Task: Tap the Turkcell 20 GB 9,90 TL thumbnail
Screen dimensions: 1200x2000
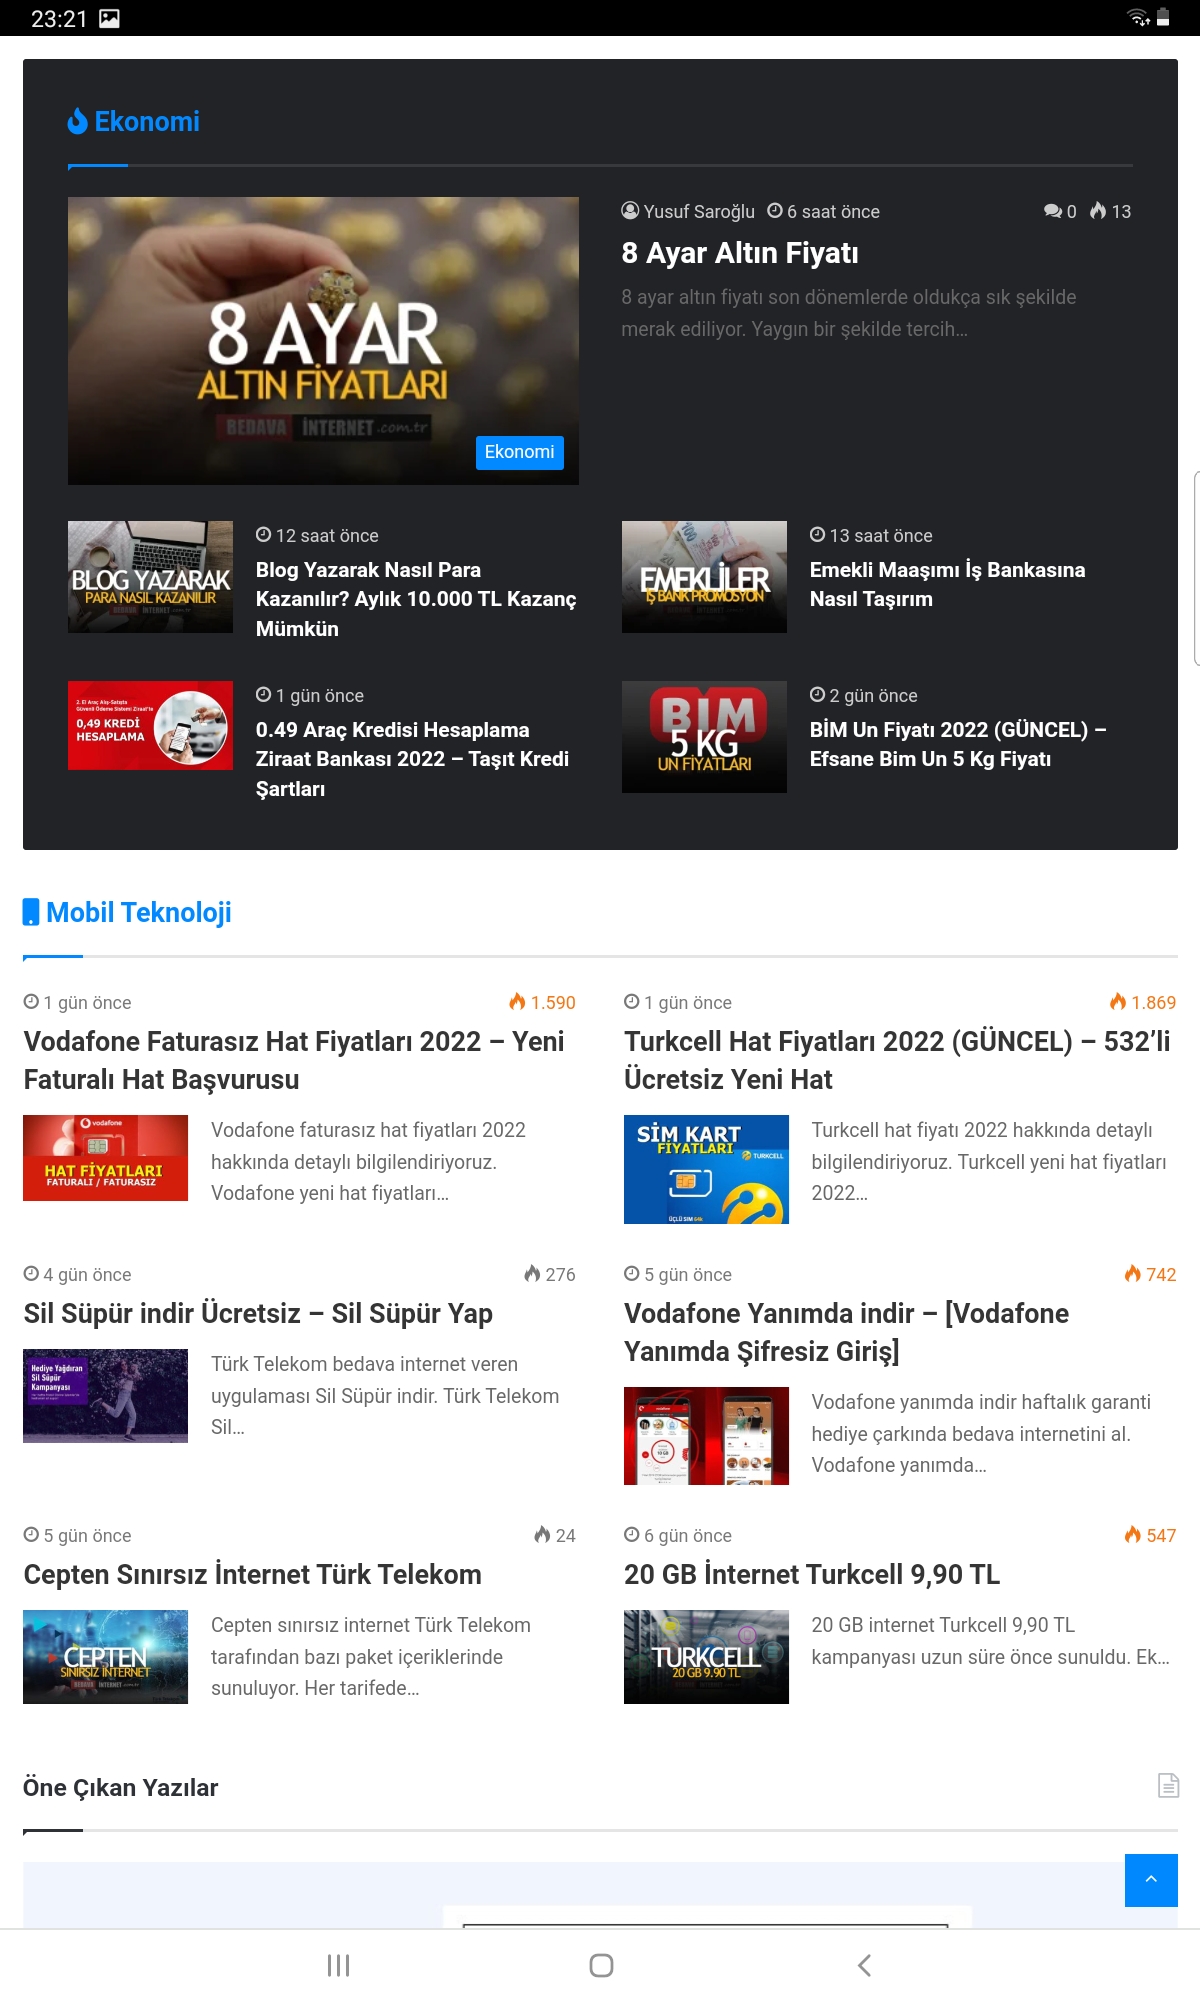Action: (706, 1657)
